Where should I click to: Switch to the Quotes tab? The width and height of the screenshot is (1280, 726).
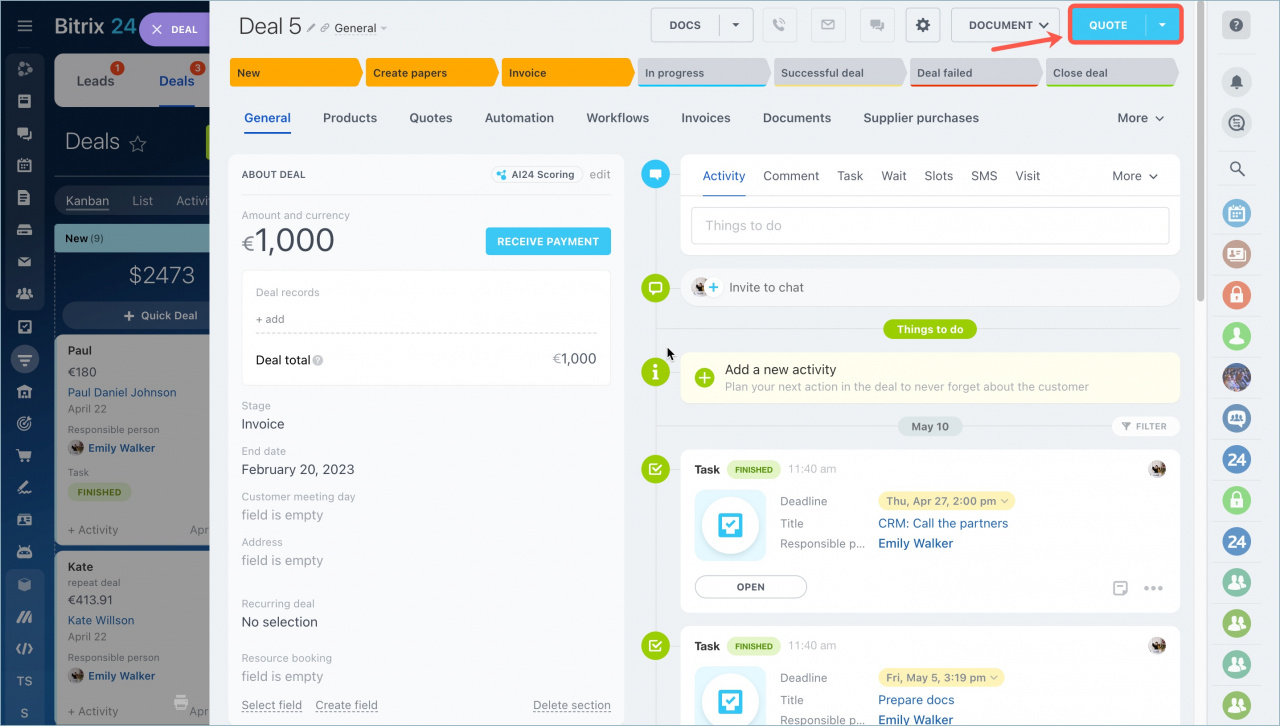pos(431,118)
